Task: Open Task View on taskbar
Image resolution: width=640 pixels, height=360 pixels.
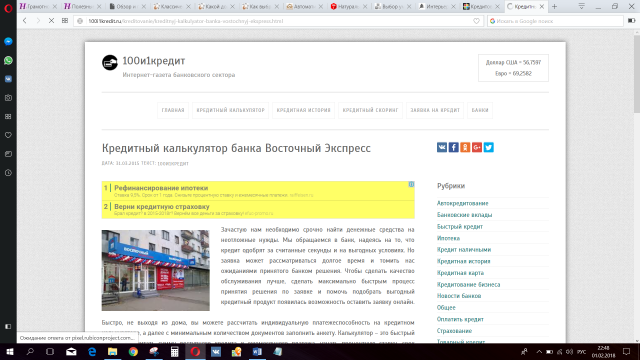Action: click(x=50, y=352)
